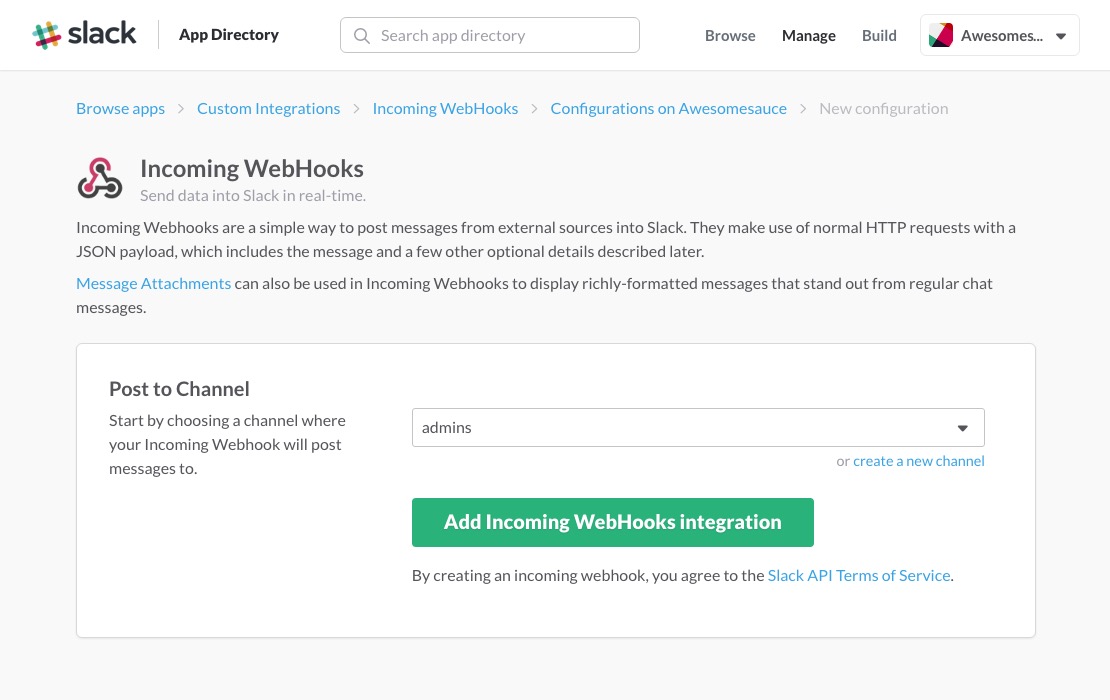Open Configurations on Awesomesauce breadcrumb
Viewport: 1110px width, 700px height.
coord(668,108)
